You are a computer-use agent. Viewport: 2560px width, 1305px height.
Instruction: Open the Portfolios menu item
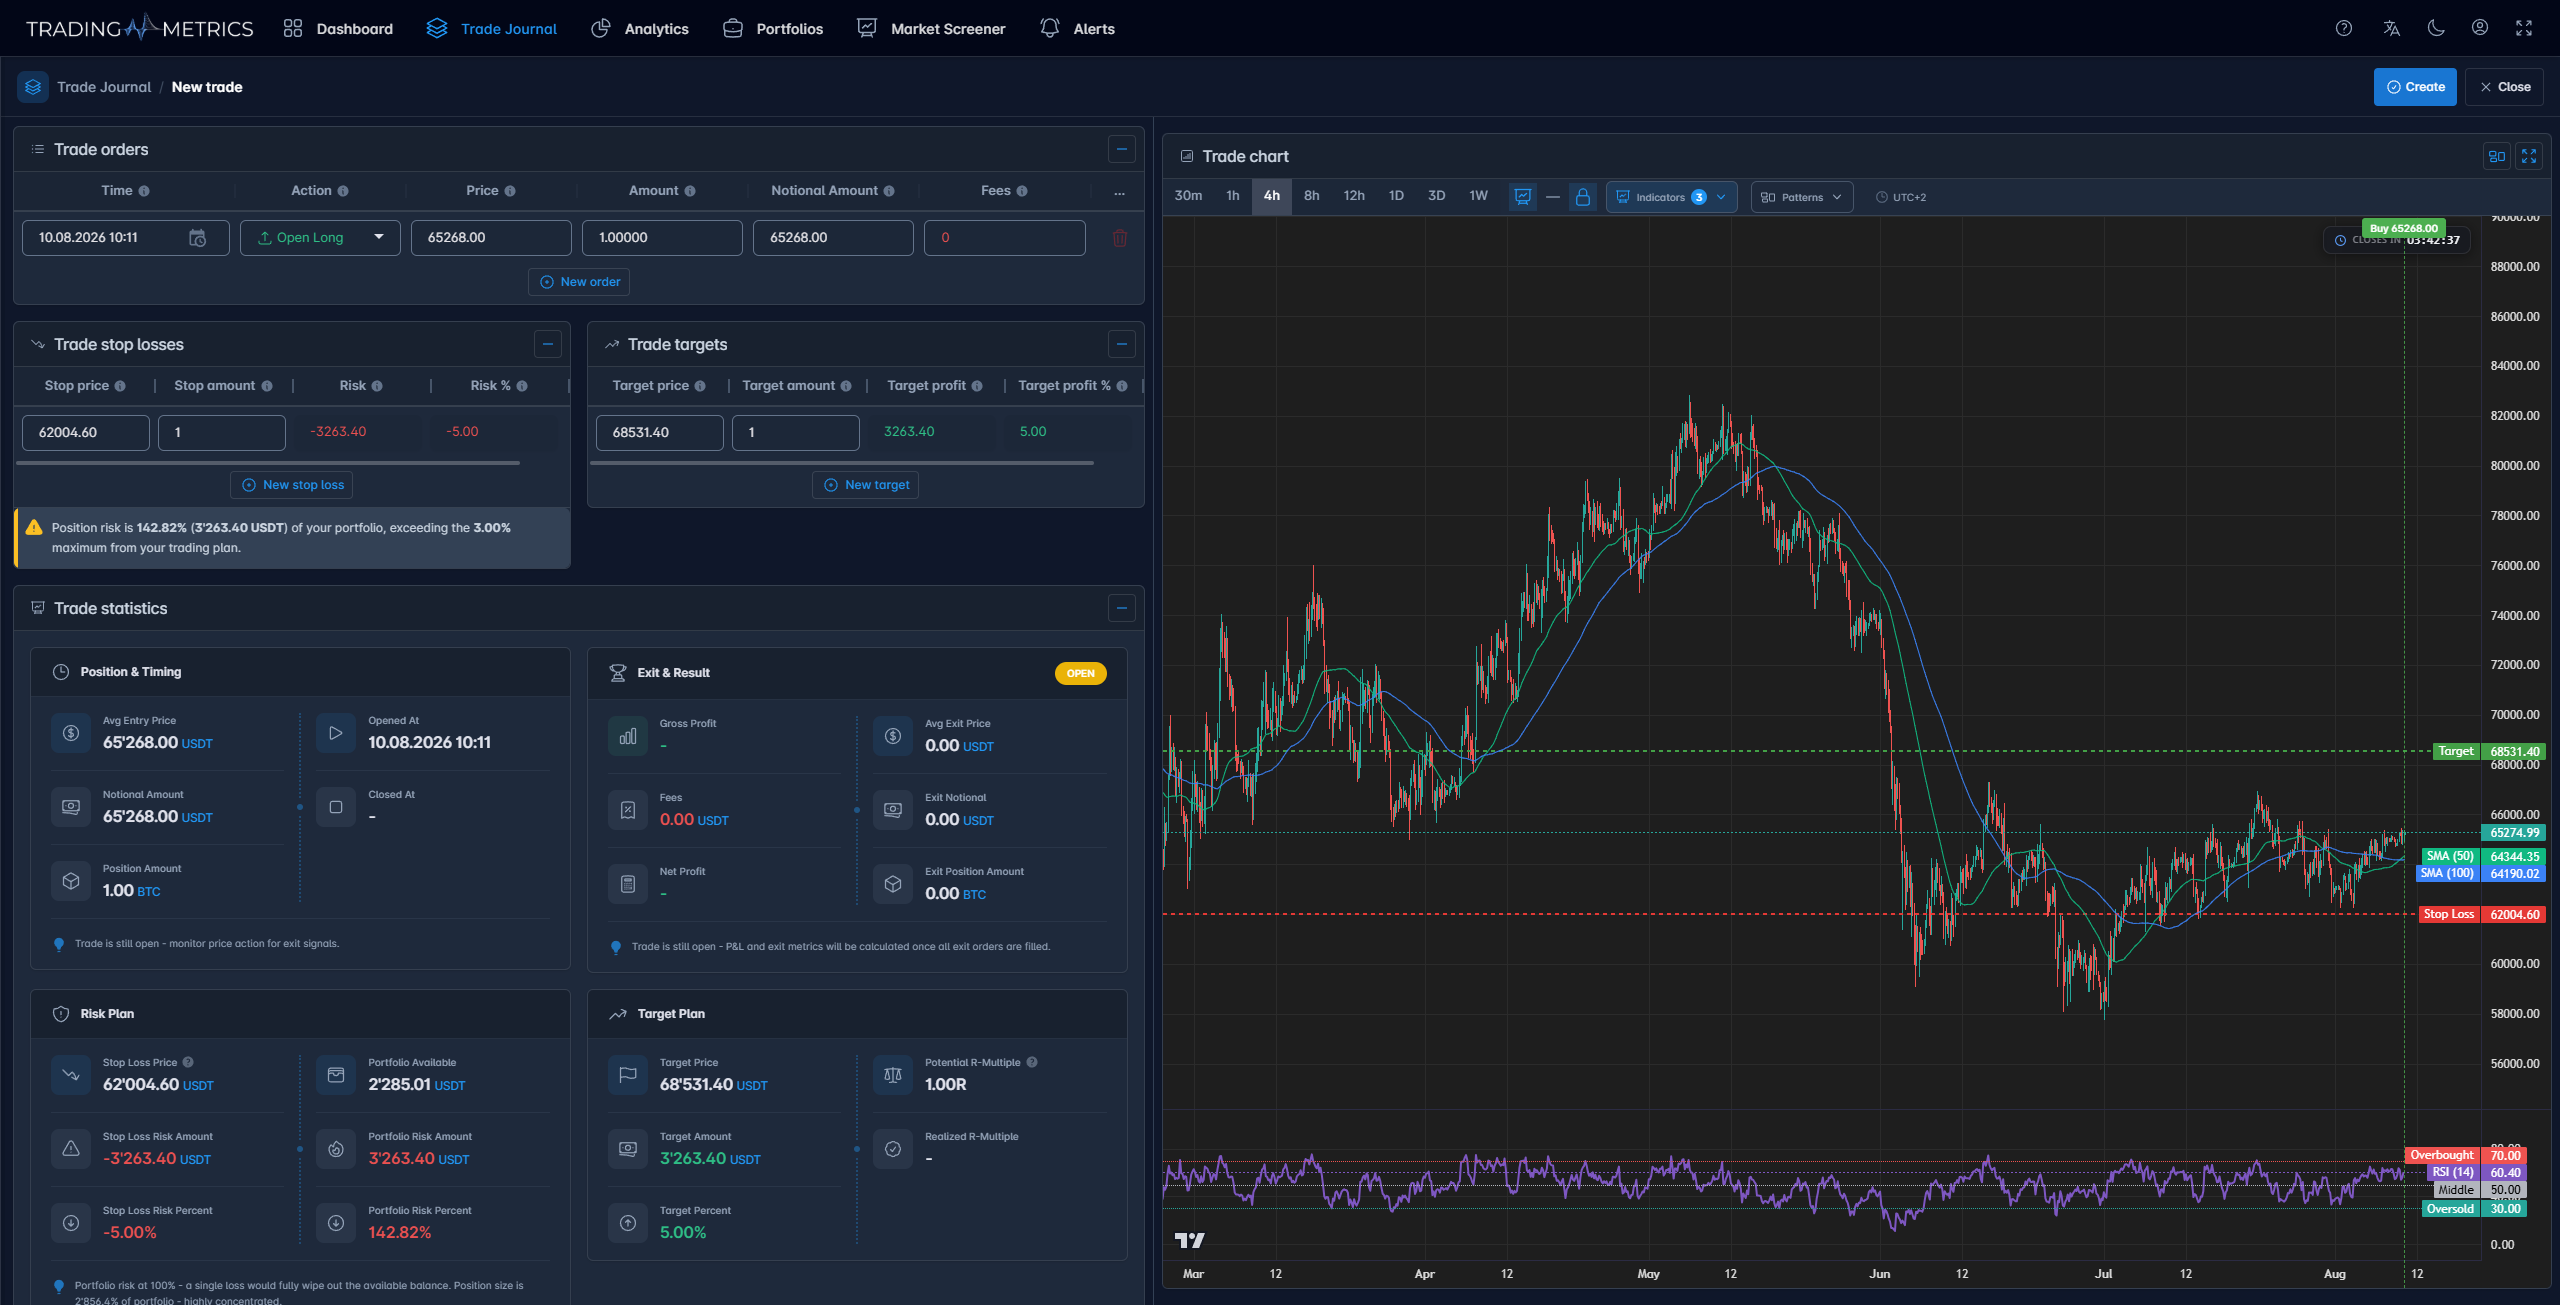[x=772, y=29]
